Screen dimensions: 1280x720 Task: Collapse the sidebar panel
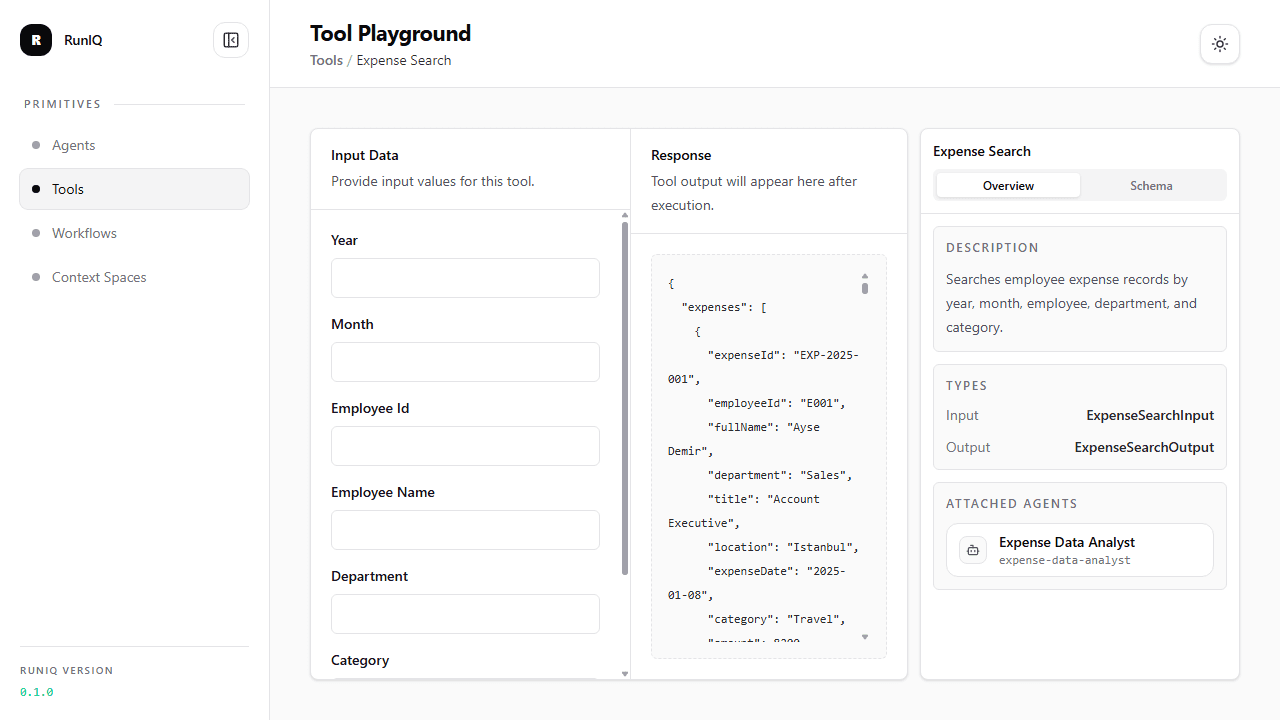[231, 40]
